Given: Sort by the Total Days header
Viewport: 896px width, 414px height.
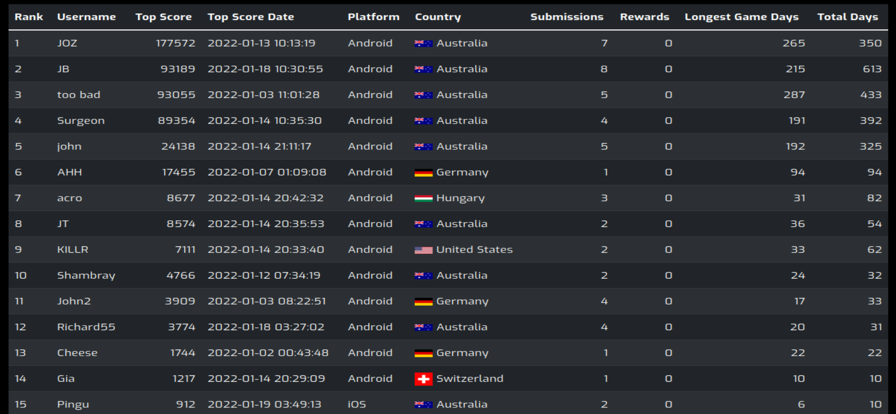Looking at the screenshot, I should click(x=848, y=17).
